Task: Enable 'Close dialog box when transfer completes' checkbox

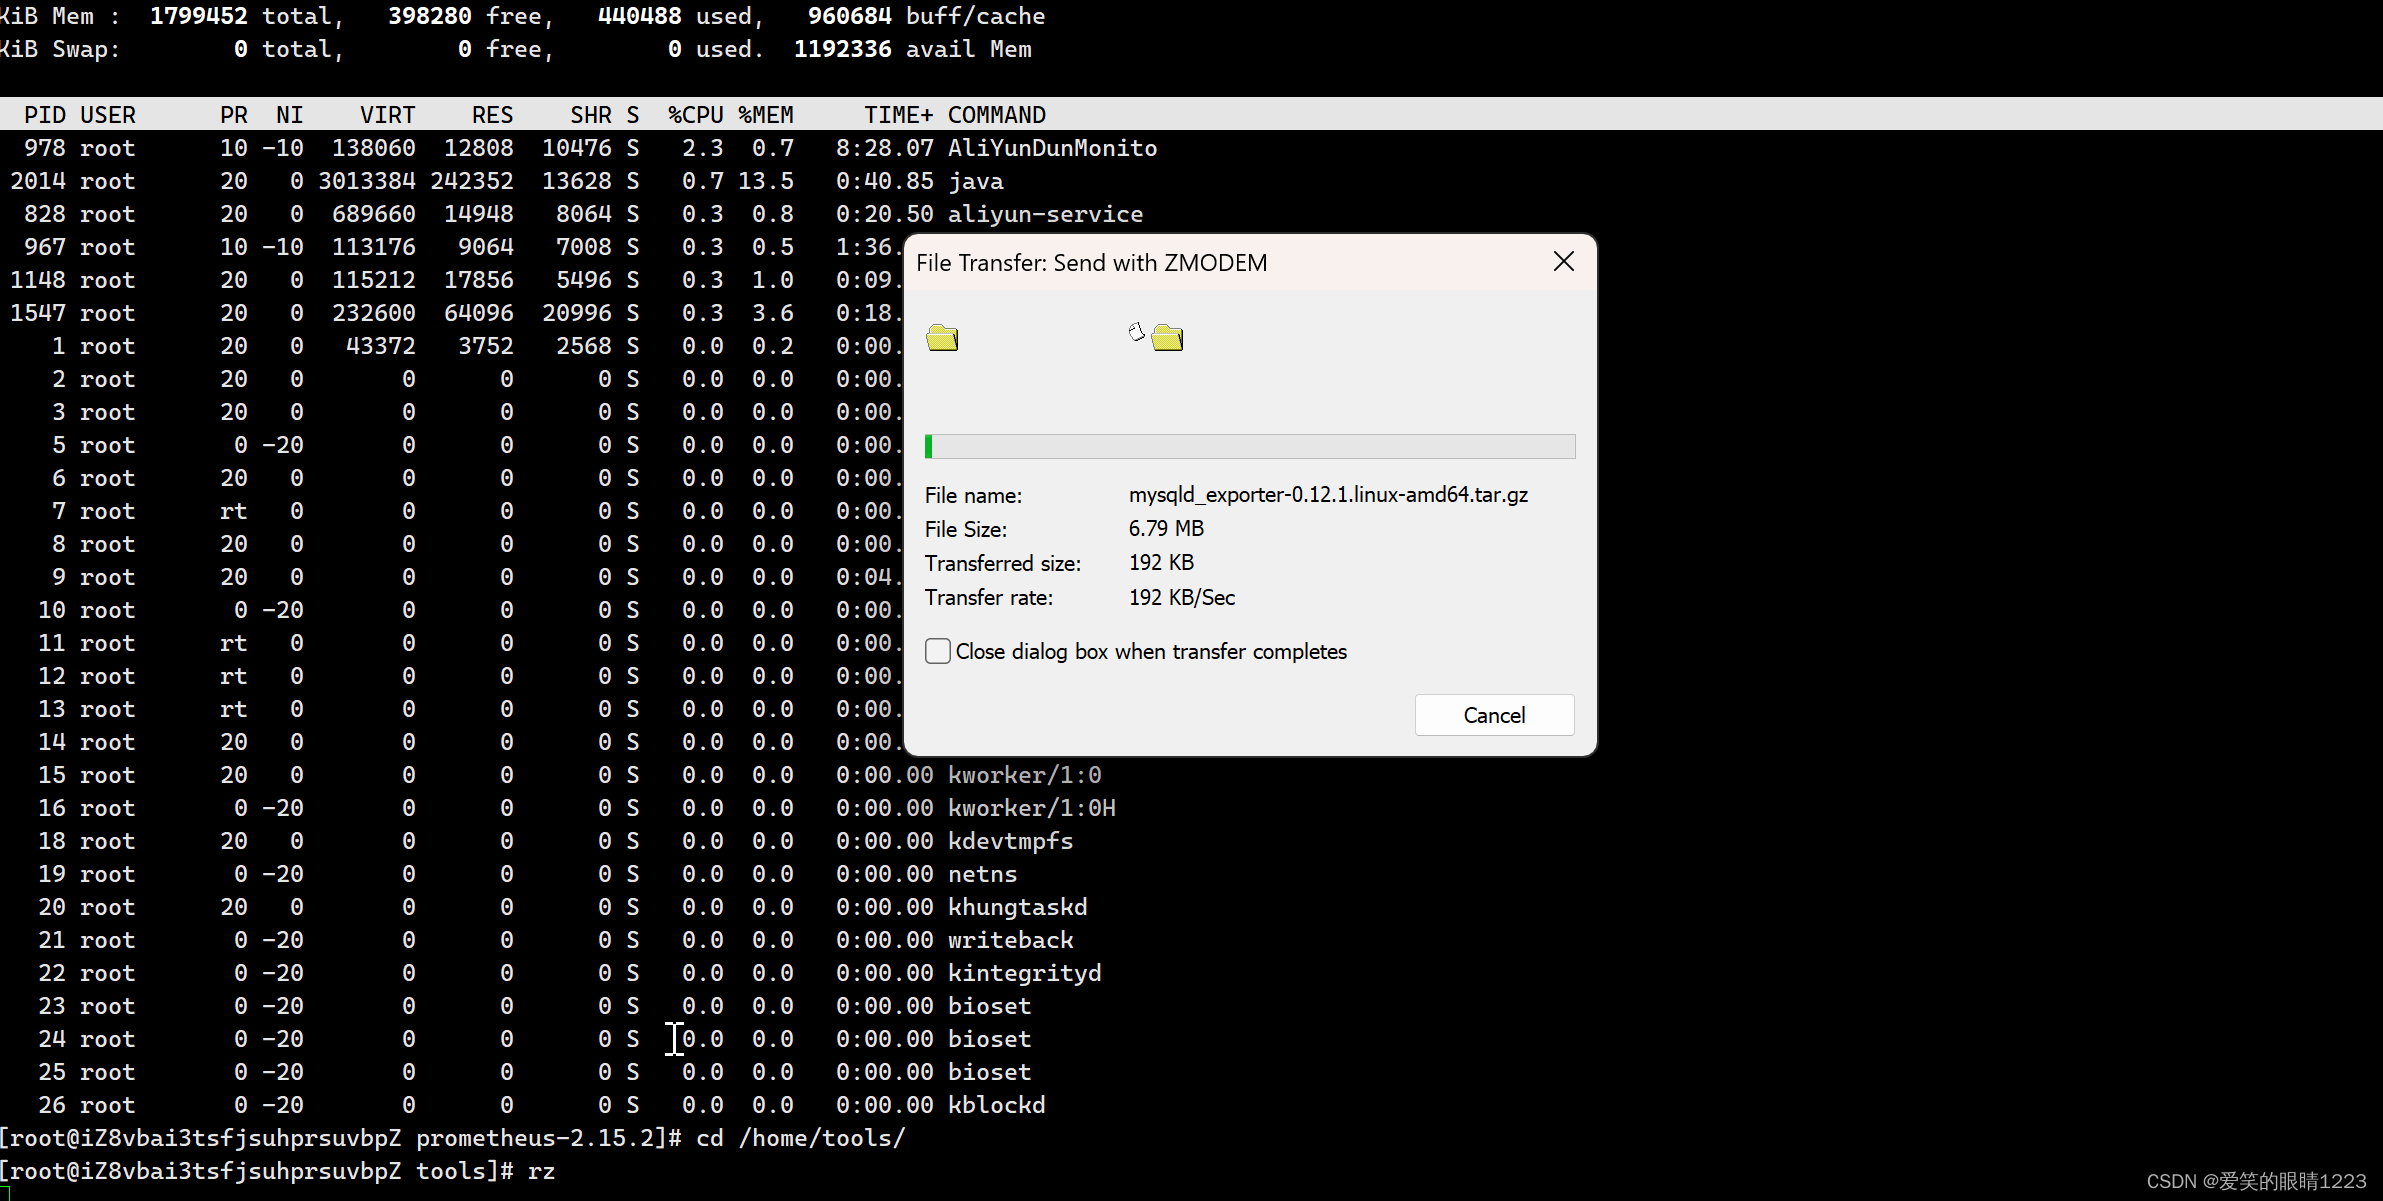Action: pyautogui.click(x=938, y=651)
